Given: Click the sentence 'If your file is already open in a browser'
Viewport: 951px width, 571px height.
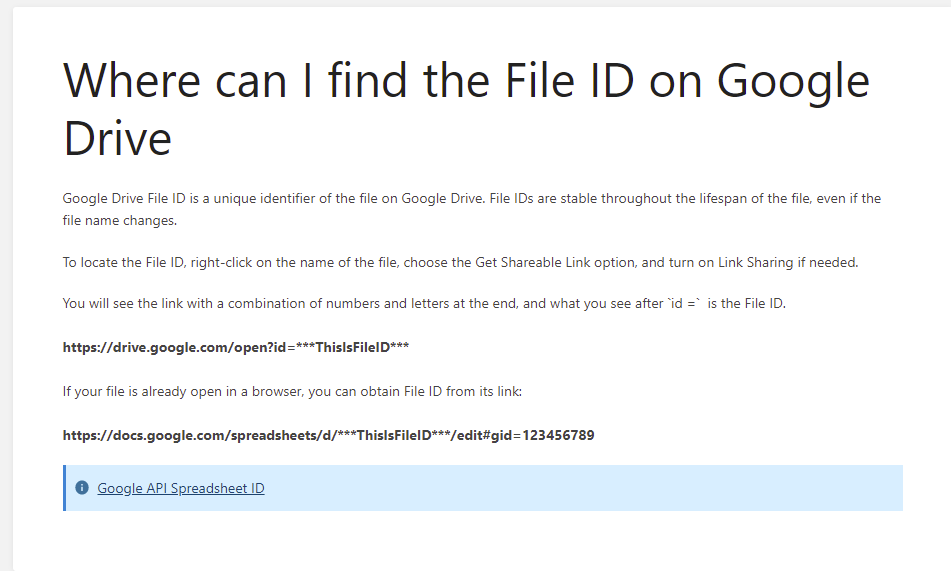Looking at the screenshot, I should (292, 392).
